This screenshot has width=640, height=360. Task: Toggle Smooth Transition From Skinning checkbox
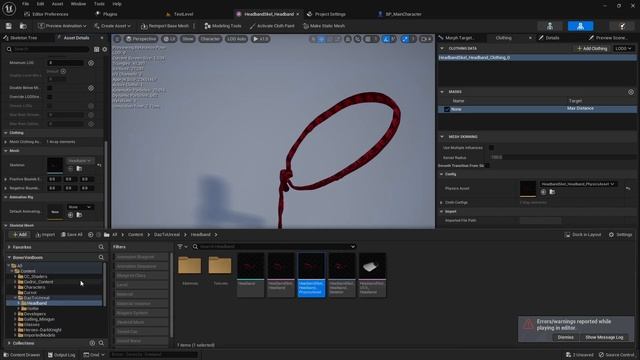(487, 166)
